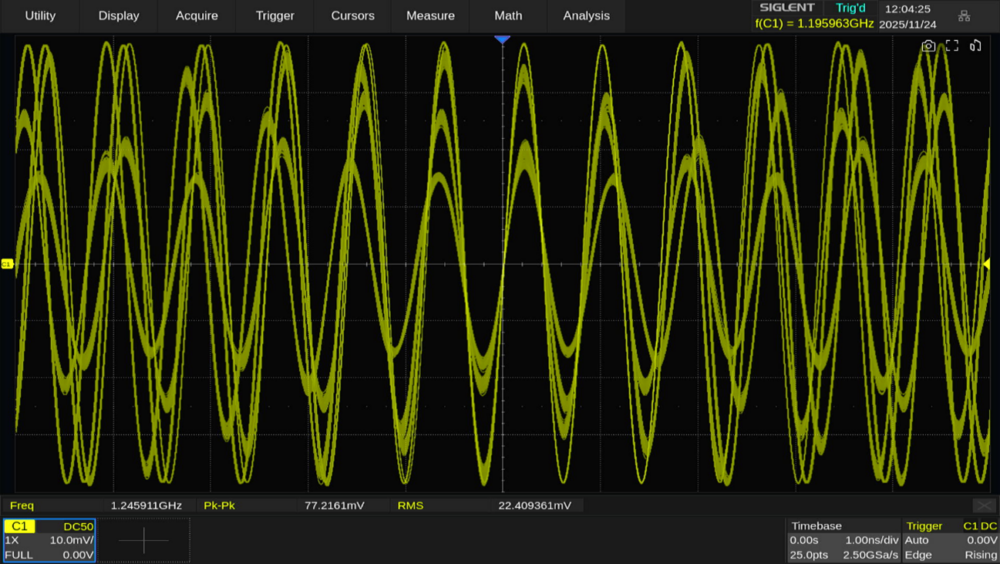Open the Utility menu
This screenshot has width=1000, height=564.
point(40,16)
